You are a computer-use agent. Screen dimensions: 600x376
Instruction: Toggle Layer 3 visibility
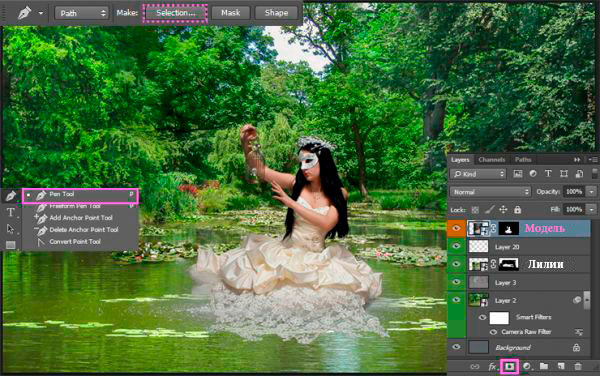point(456,282)
